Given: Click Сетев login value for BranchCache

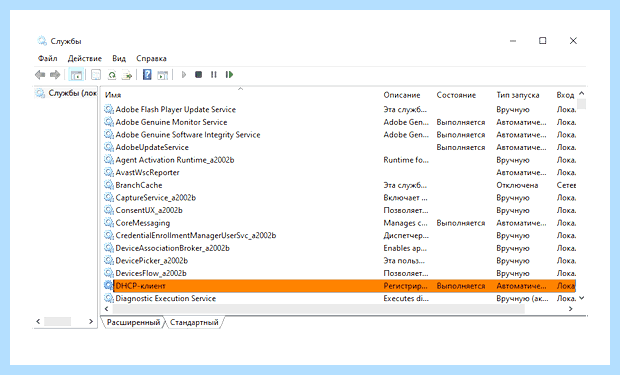Looking at the screenshot, I should (566, 185).
